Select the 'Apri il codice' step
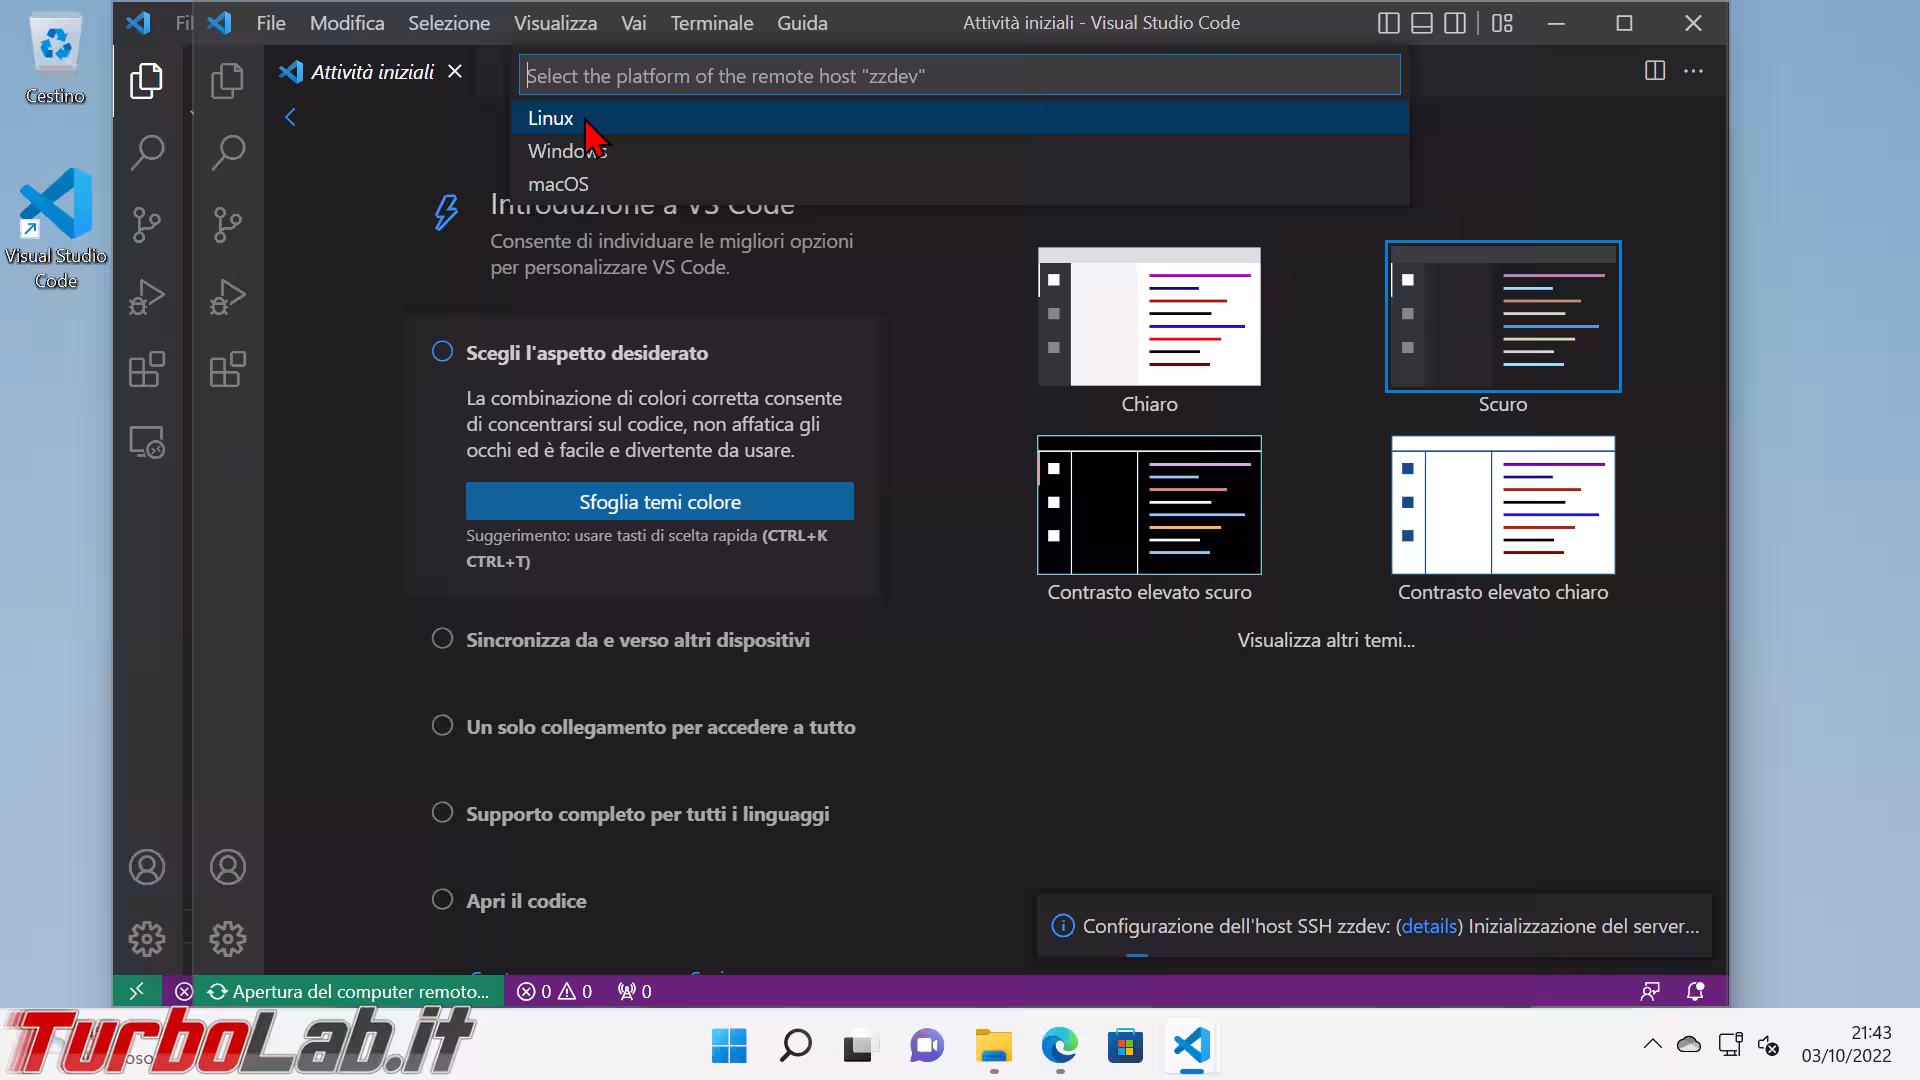The height and width of the screenshot is (1080, 1920). (x=526, y=901)
